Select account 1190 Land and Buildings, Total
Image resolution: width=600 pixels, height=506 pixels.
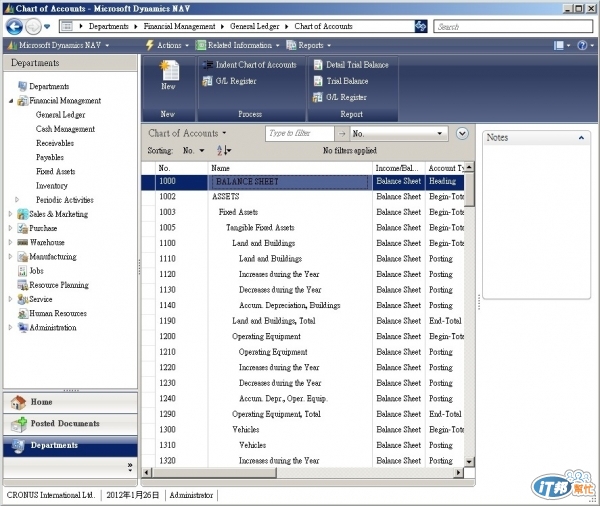[303, 321]
